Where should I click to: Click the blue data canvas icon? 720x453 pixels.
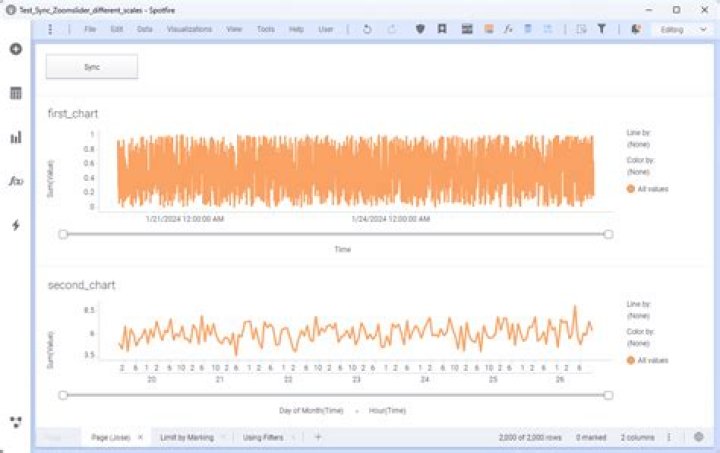528,29
